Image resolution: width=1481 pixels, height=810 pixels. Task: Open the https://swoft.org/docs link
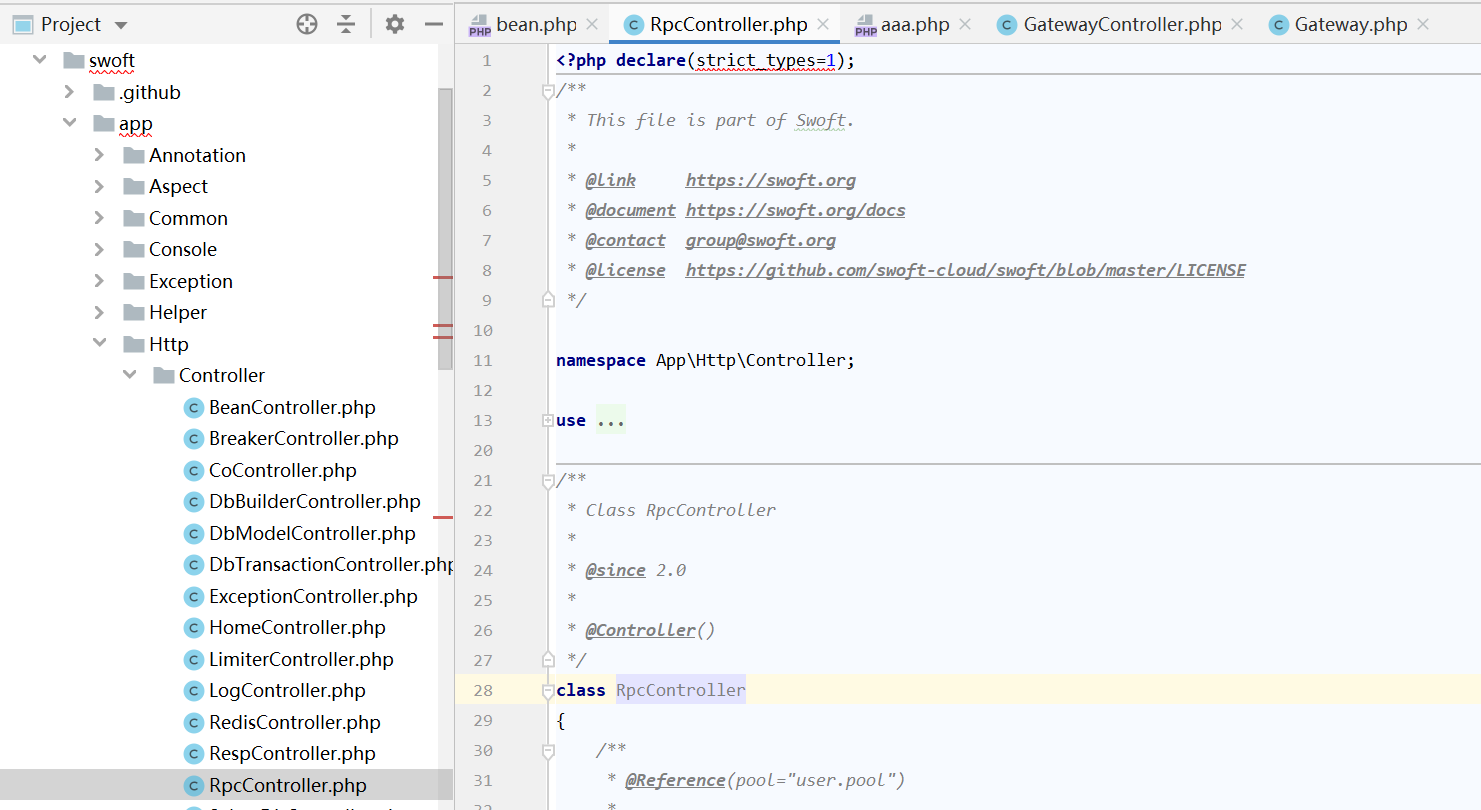click(796, 210)
